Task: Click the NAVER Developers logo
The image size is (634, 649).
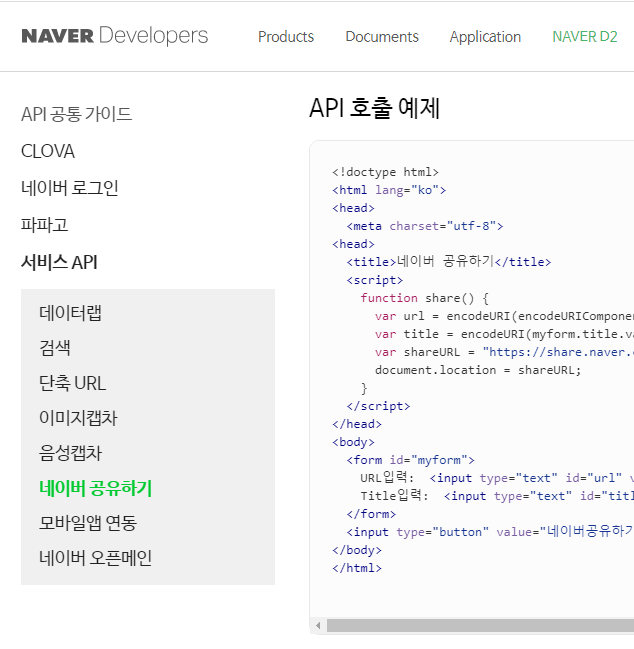Action: click(x=115, y=36)
